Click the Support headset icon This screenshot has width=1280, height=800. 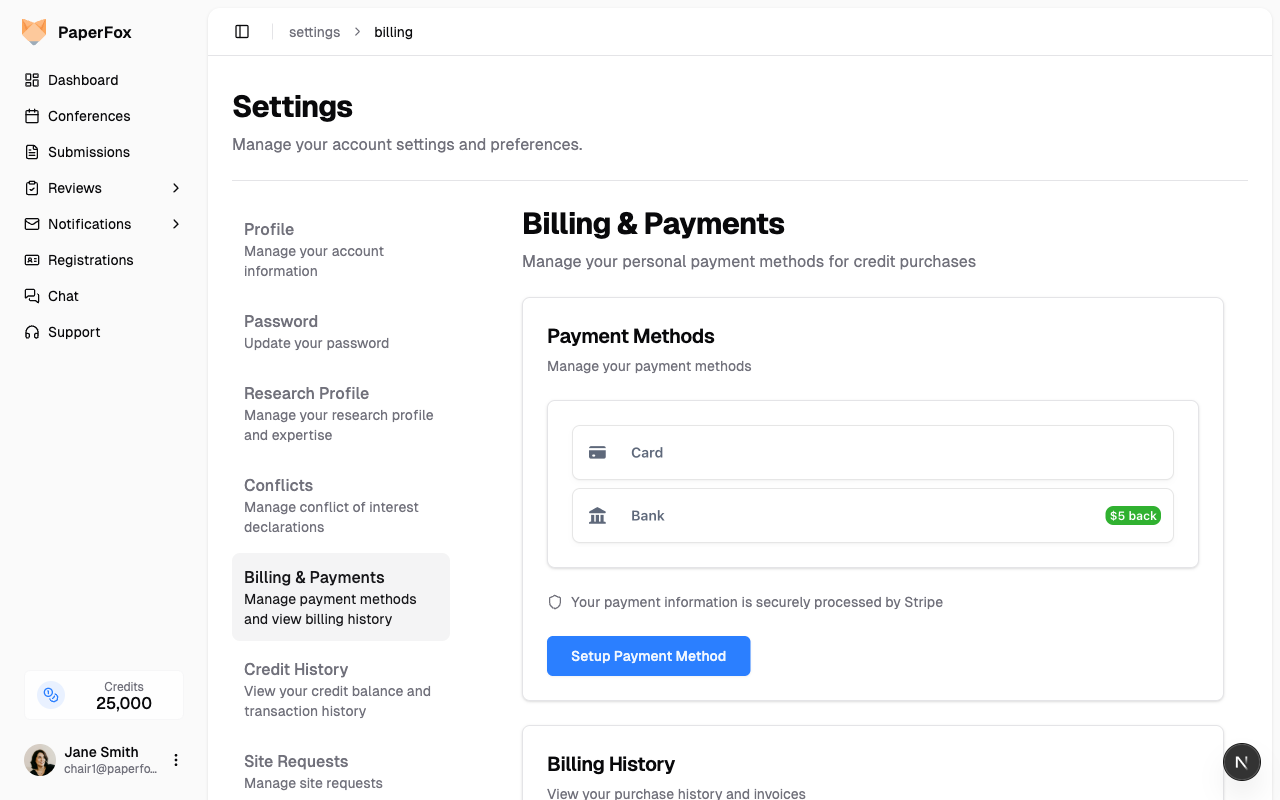coord(32,332)
